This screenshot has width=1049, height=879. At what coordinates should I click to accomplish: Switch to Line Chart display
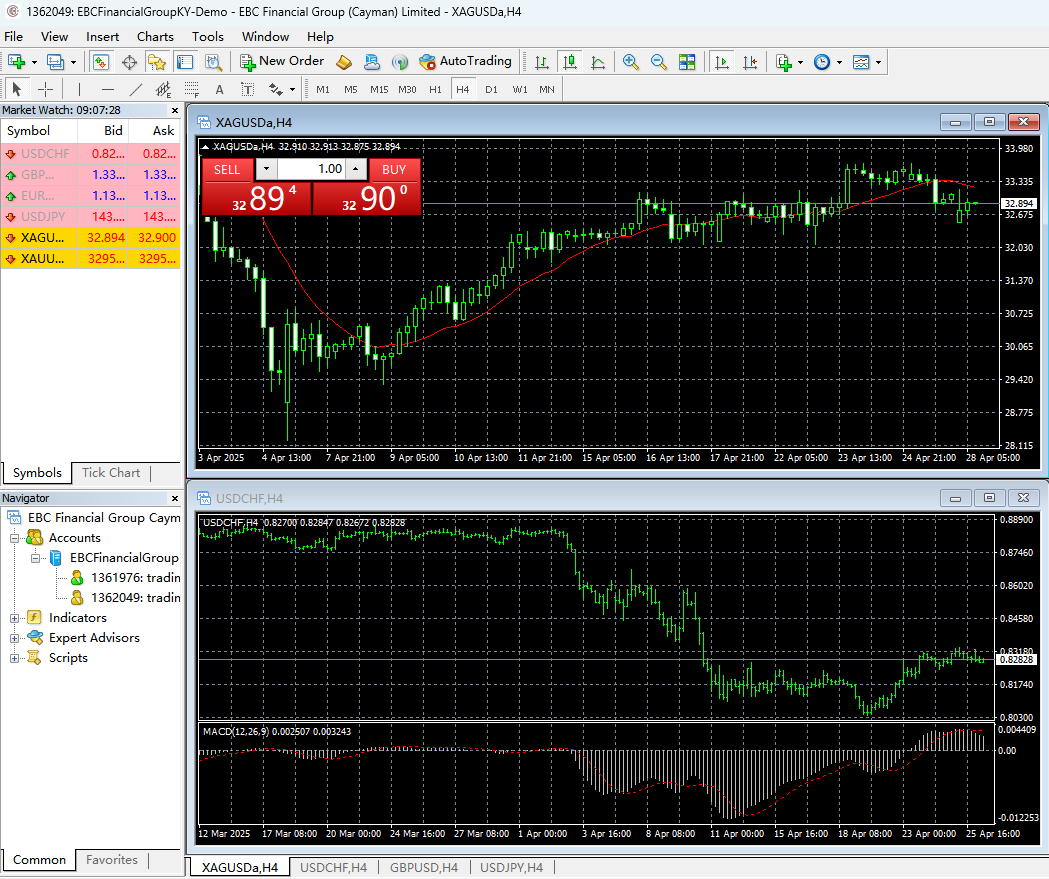[598, 62]
